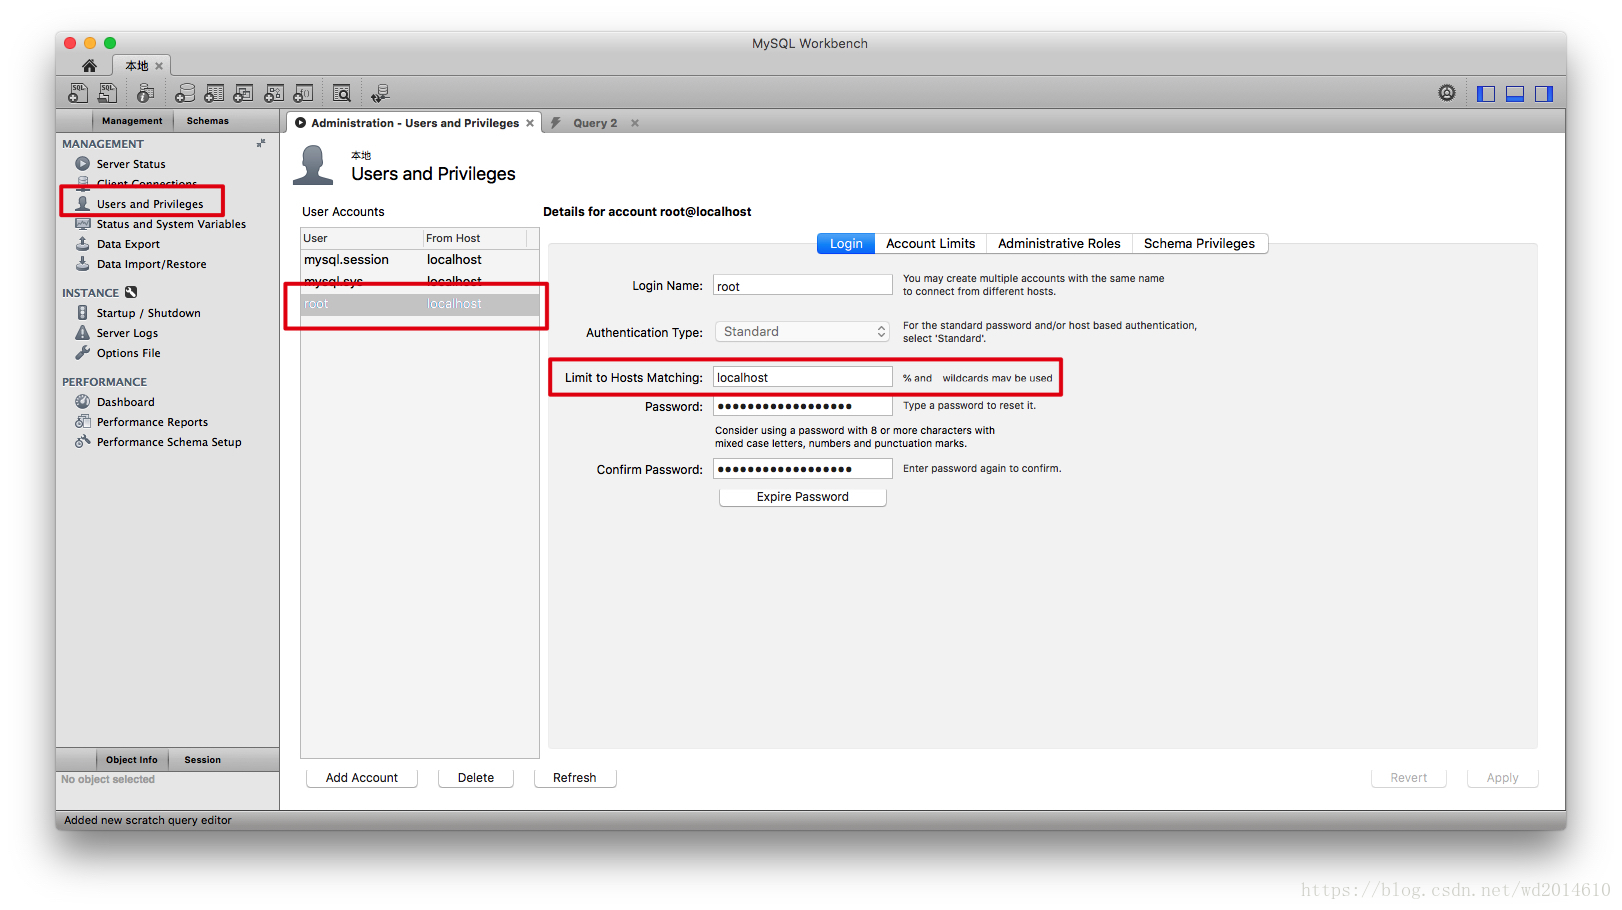Screen dimensions: 1622x910
Task: Create a new view icon
Action: tap(243, 93)
